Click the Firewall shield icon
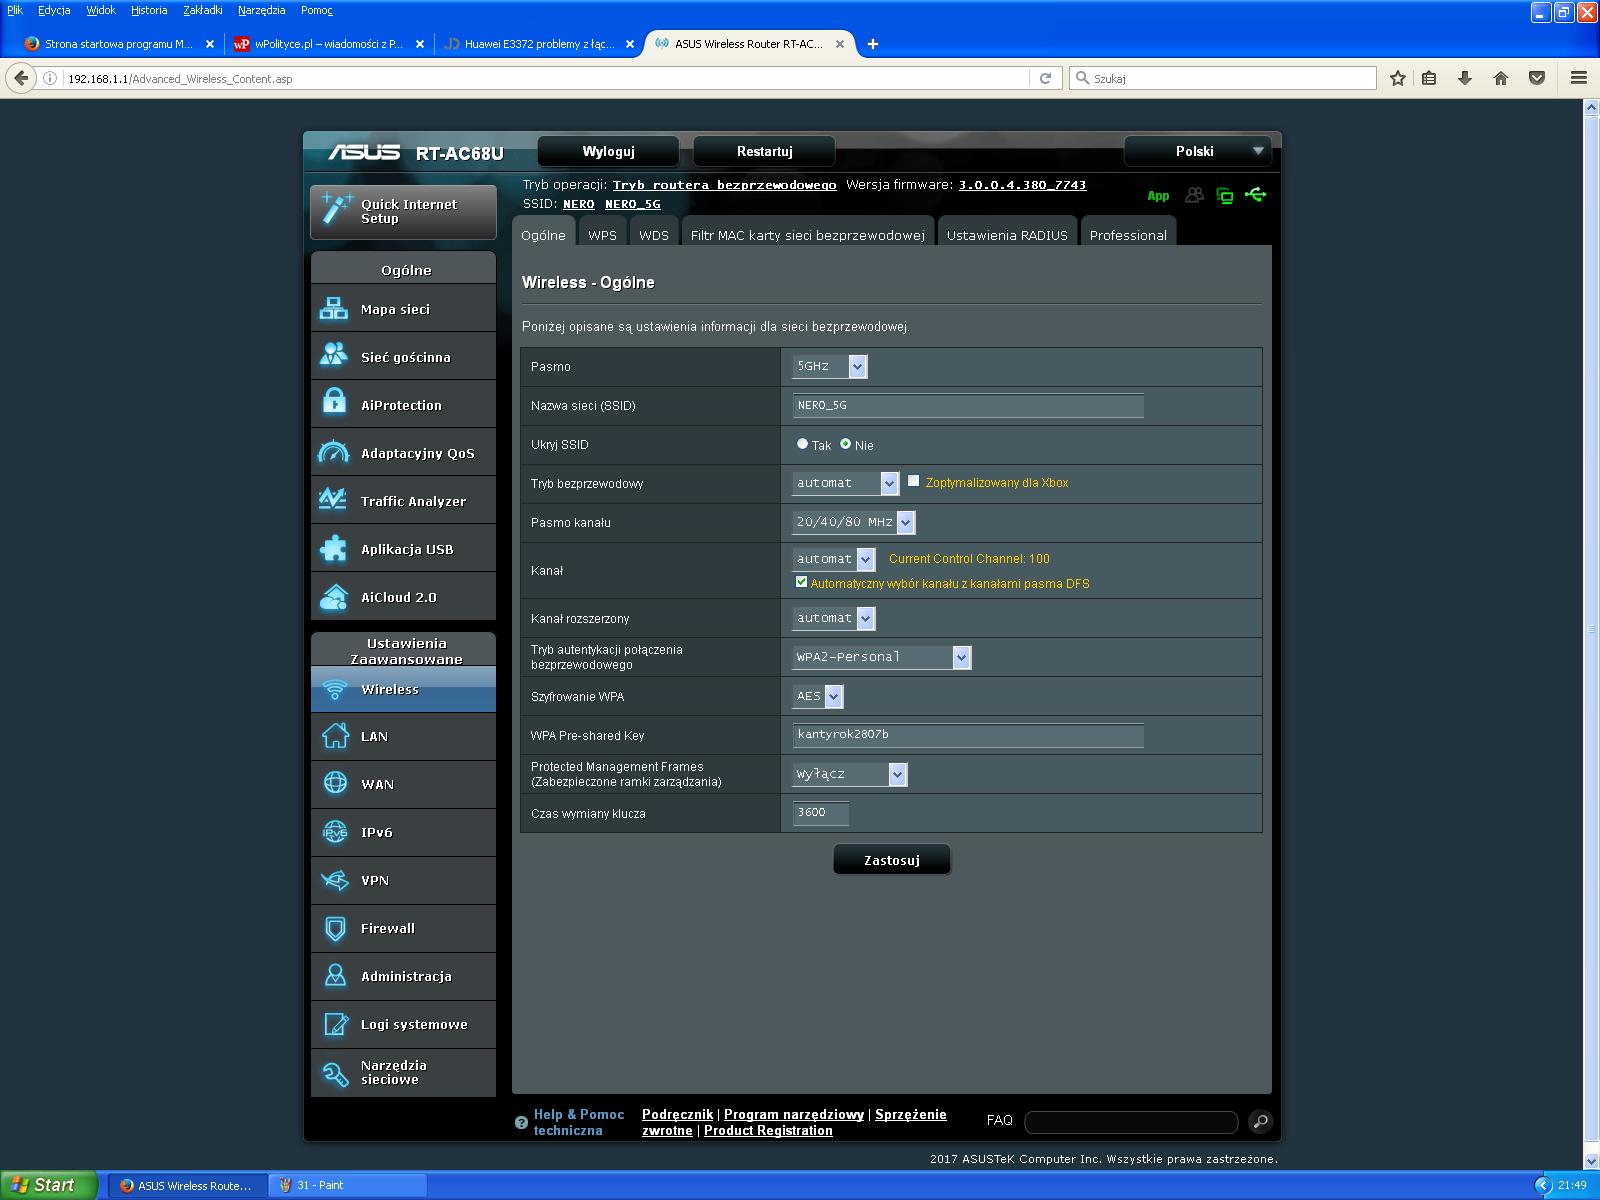This screenshot has height=1200, width=1600. (x=335, y=928)
